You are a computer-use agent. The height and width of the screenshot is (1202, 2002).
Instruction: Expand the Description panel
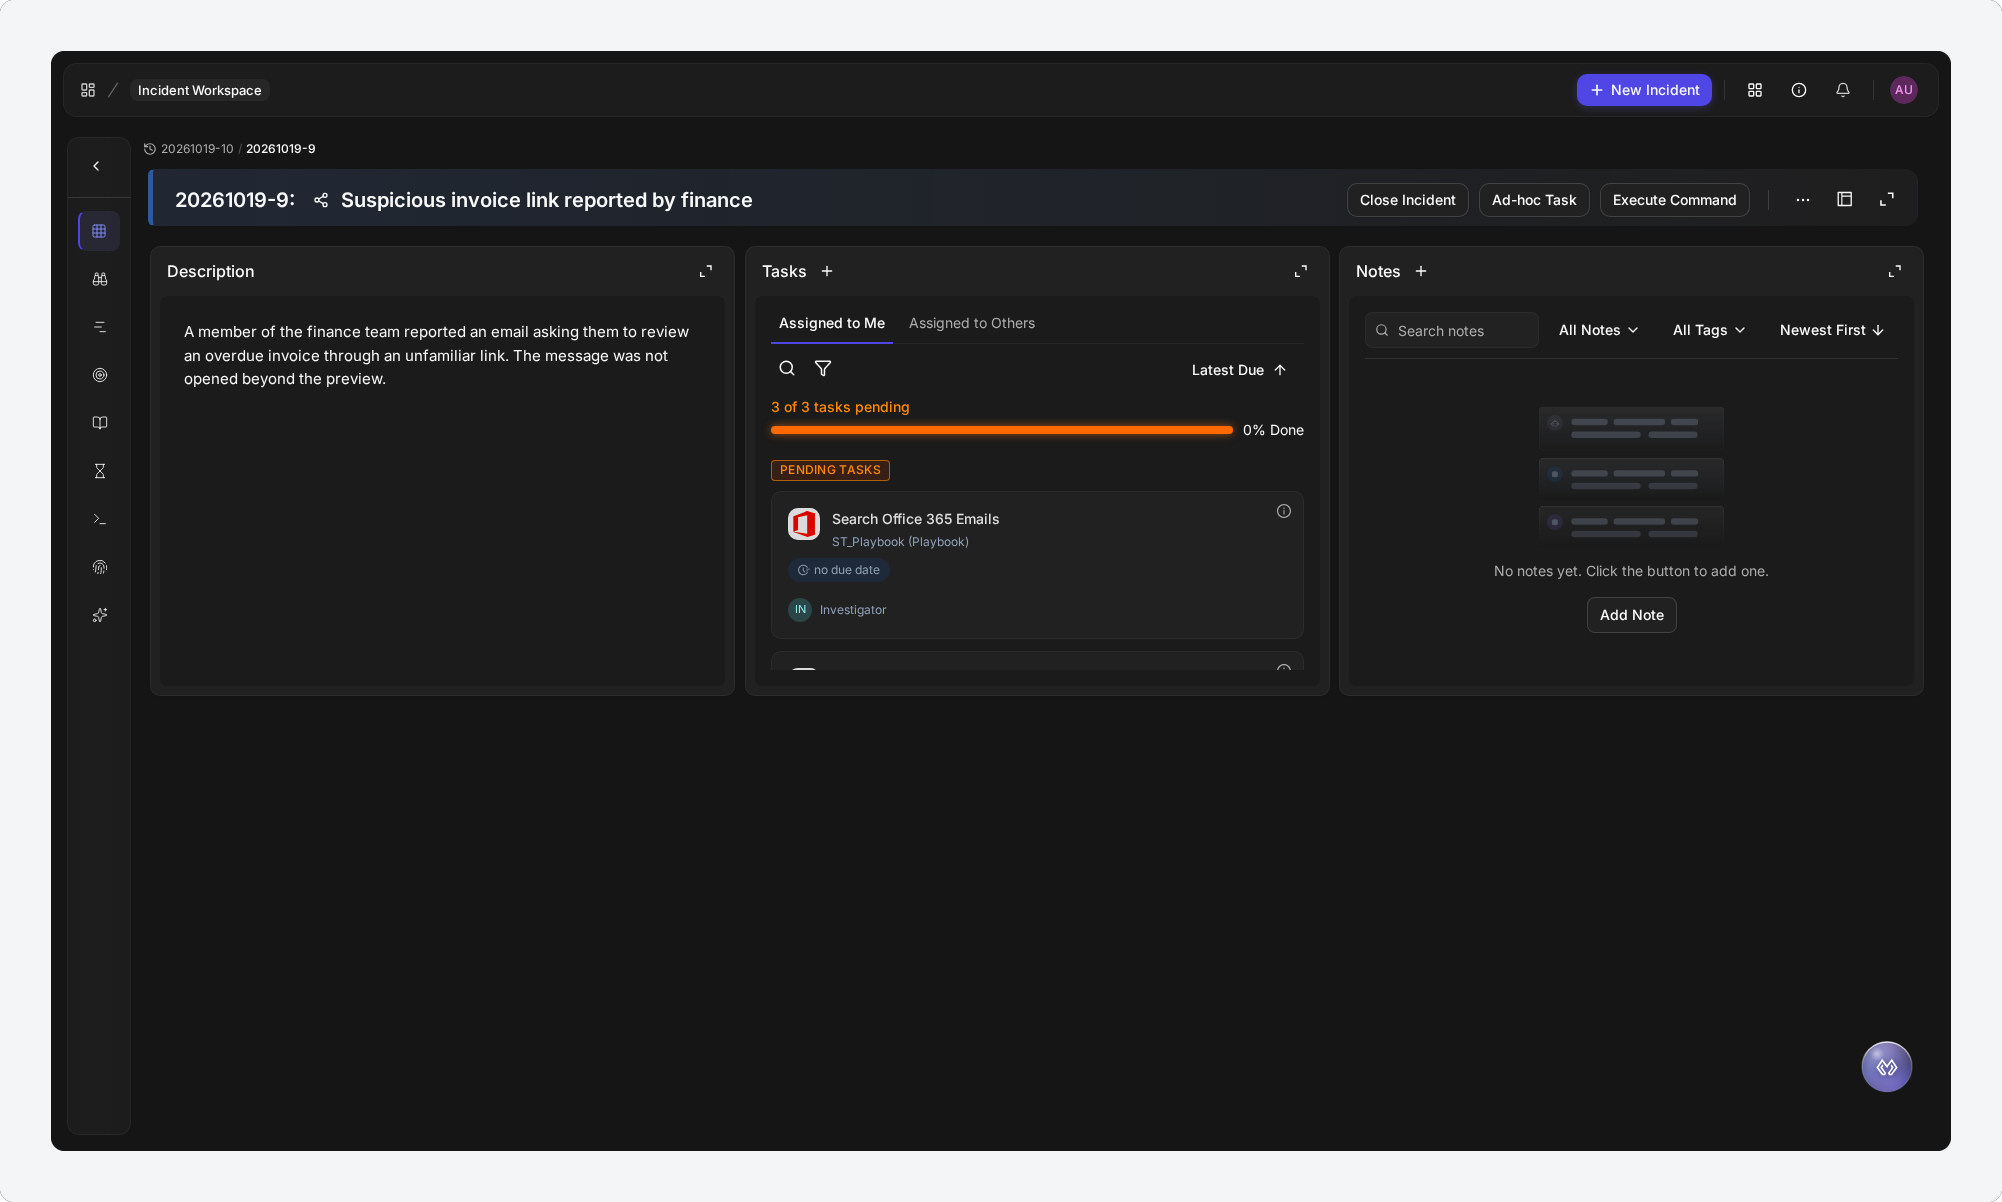click(x=706, y=271)
